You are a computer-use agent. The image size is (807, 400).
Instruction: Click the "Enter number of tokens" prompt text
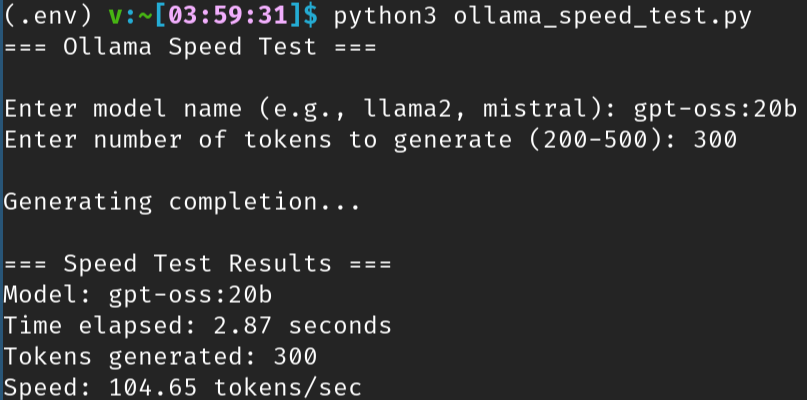coord(168,140)
